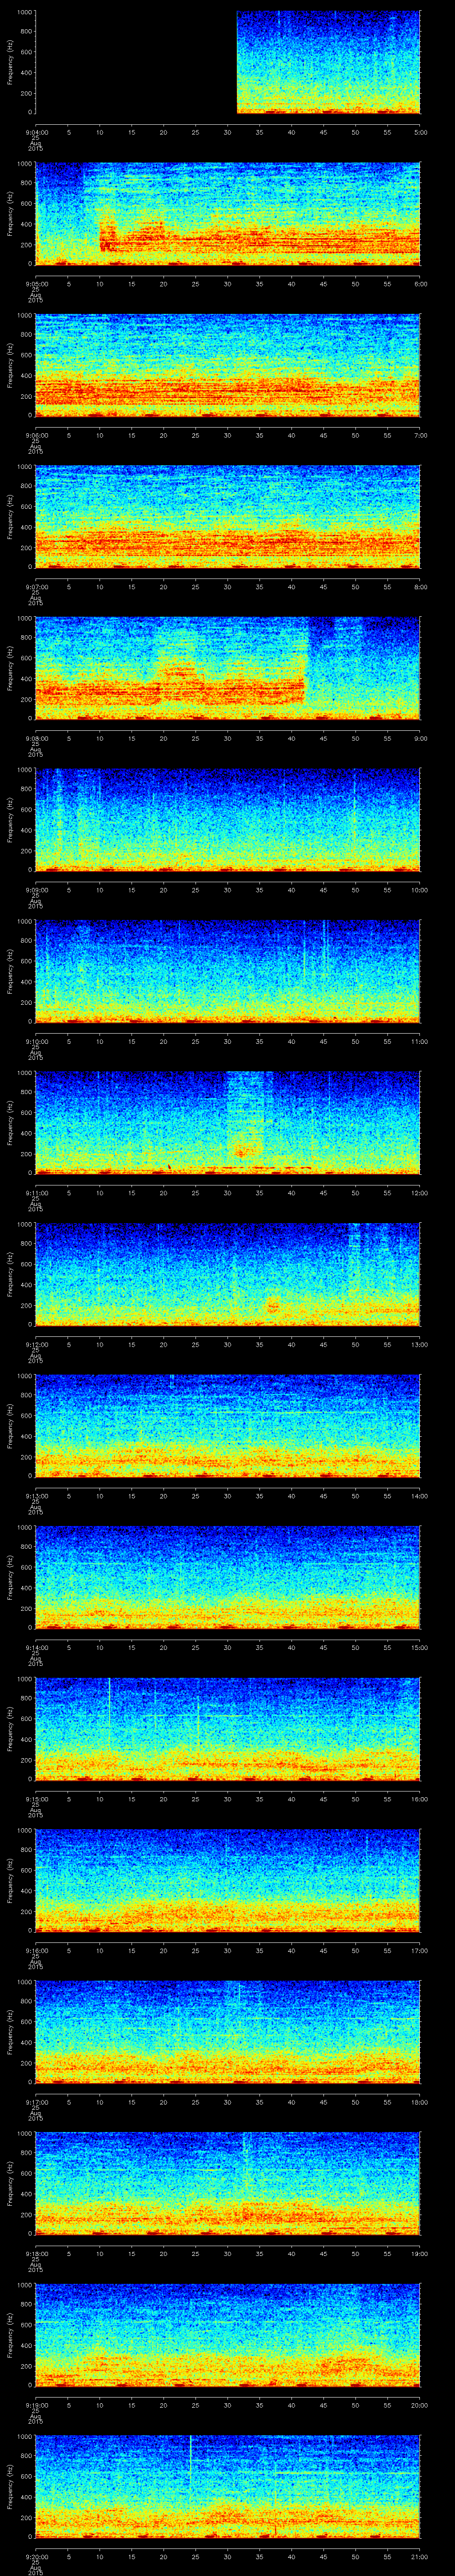
Task: Click the "17:00" end time label
Action: pos(420,1949)
